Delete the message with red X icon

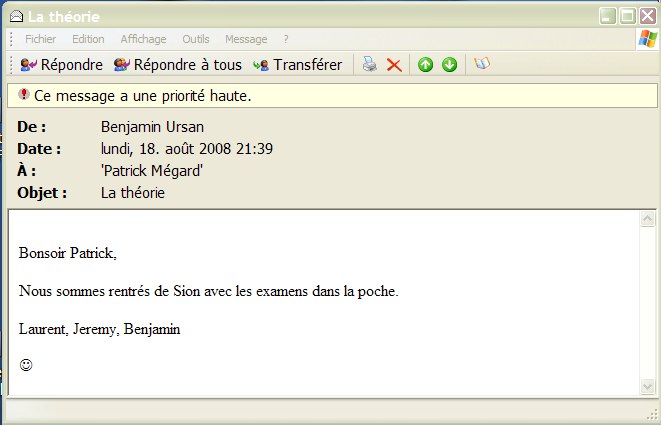click(394, 65)
